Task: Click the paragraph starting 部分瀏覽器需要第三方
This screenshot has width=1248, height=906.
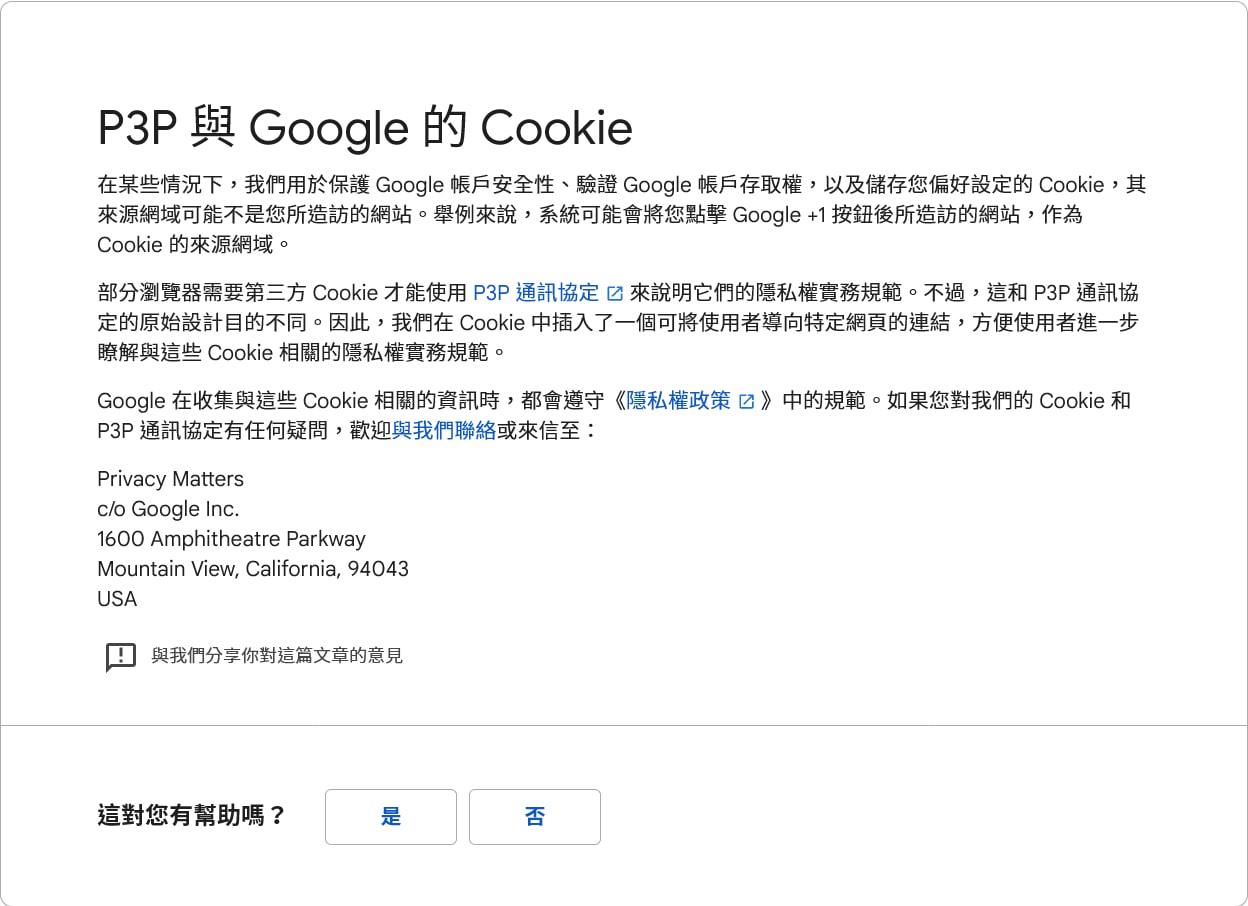Action: 619,323
